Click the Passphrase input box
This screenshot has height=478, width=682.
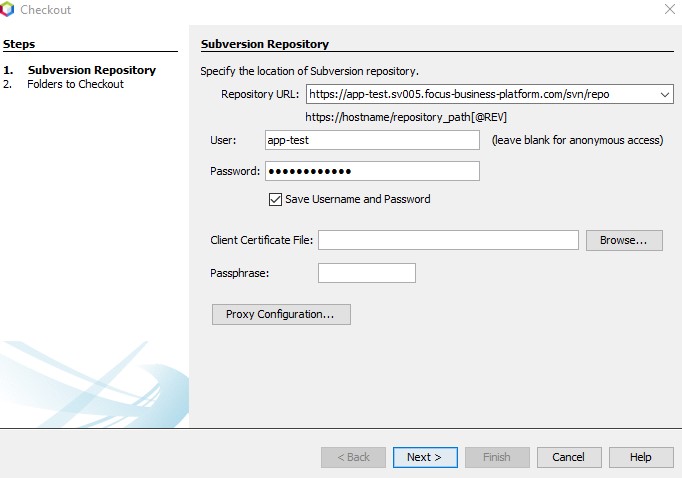(367, 273)
